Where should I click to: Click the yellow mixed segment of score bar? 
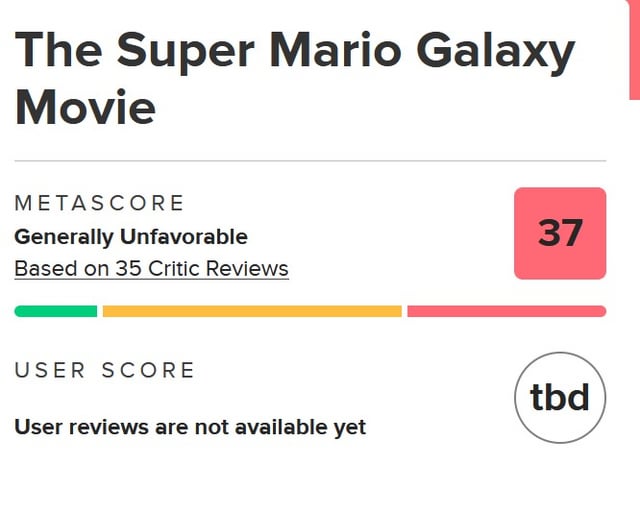251,311
